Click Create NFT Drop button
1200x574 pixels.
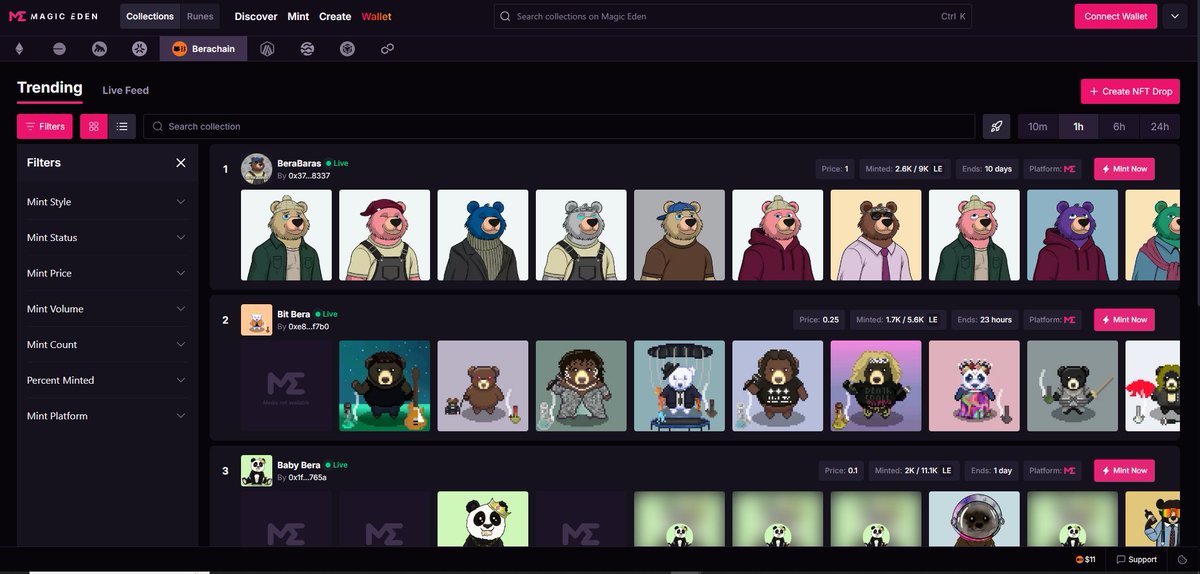coord(1130,91)
